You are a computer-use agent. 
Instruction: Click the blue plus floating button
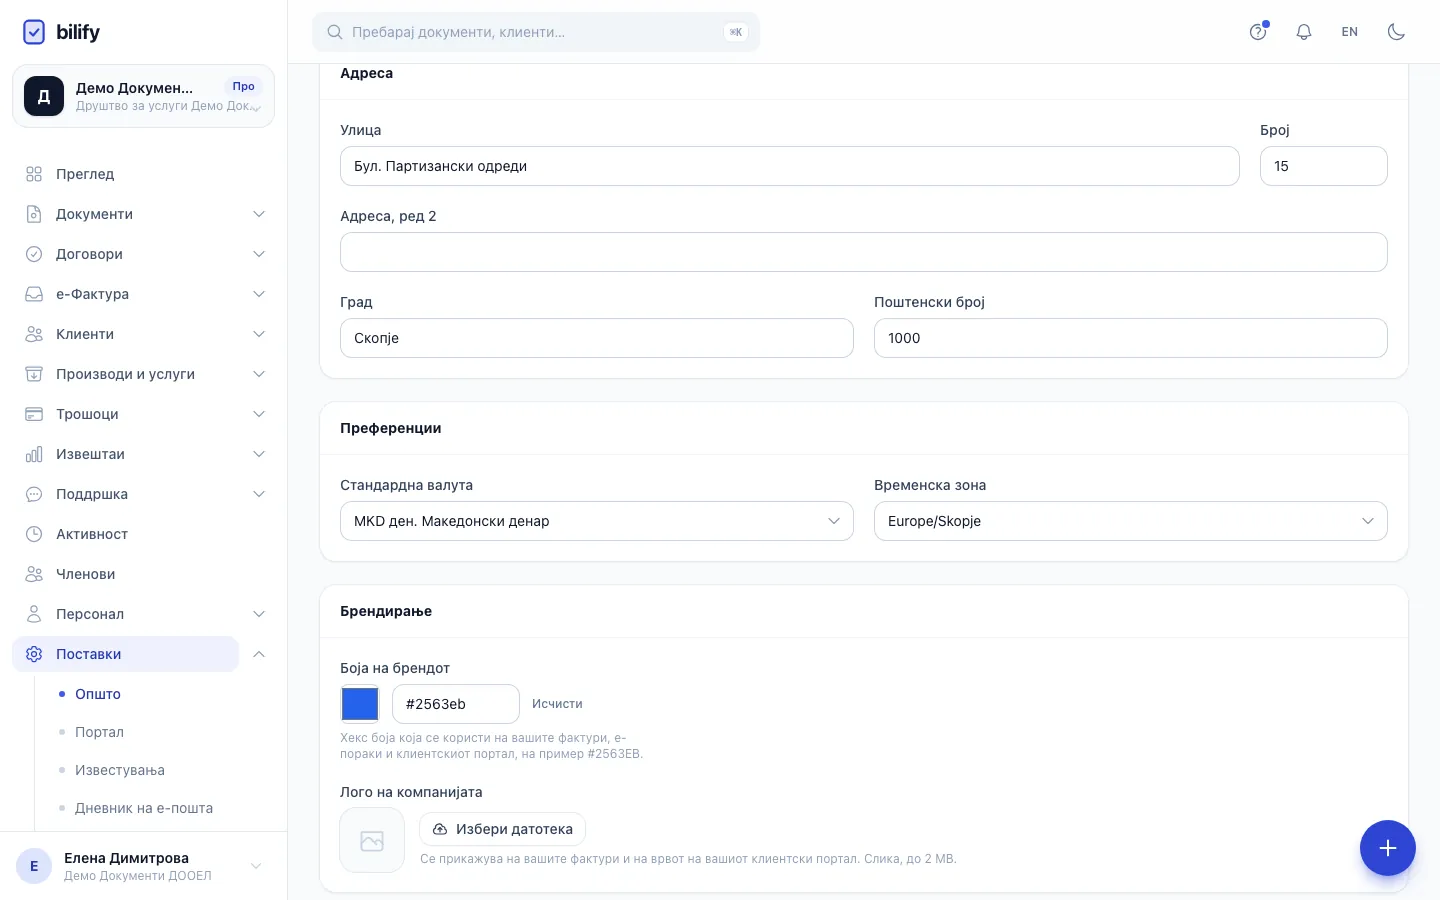(x=1388, y=848)
